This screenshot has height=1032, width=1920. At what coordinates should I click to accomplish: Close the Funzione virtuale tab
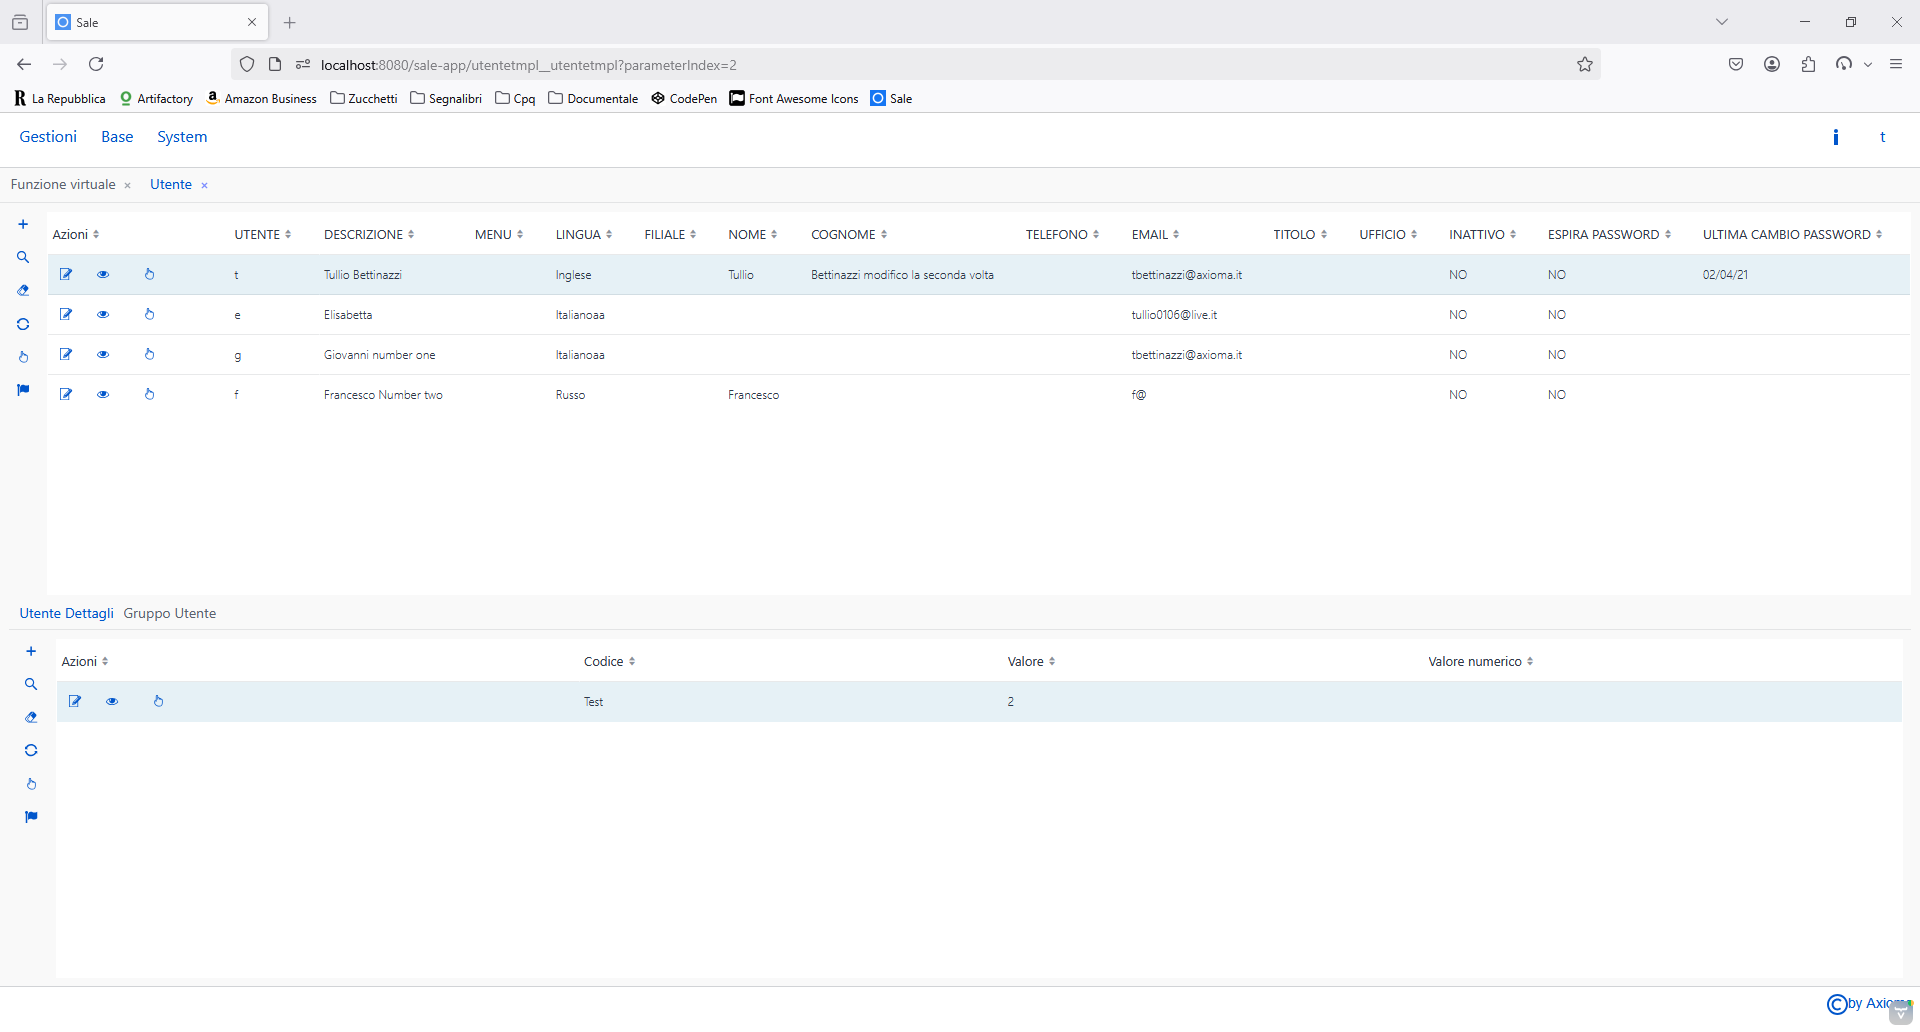pos(128,186)
